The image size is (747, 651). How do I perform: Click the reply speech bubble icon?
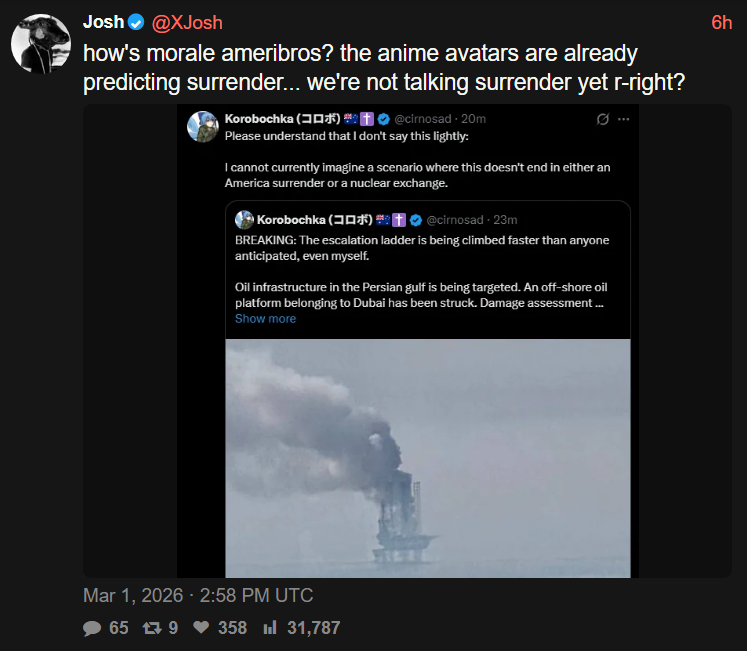(x=92, y=628)
